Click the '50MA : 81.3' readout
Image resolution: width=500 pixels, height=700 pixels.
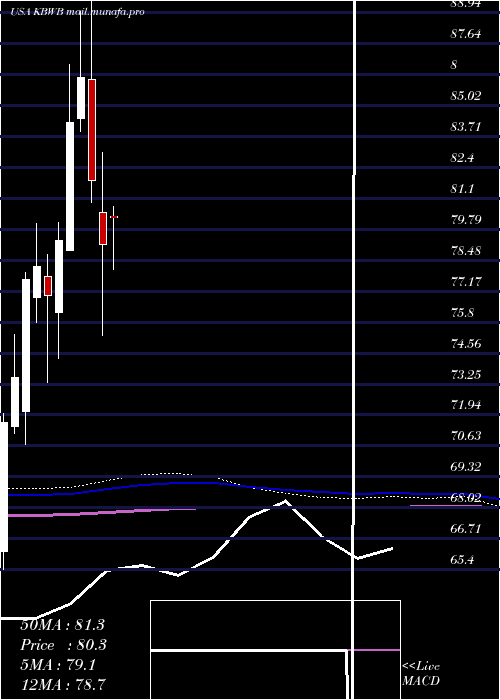tap(62, 625)
